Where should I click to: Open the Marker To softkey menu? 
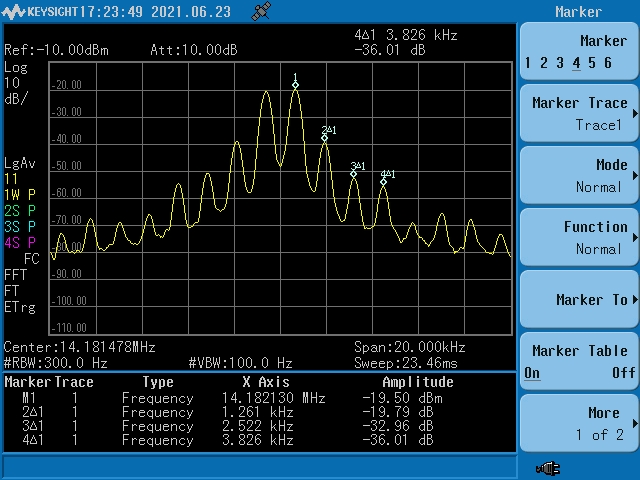coord(579,300)
